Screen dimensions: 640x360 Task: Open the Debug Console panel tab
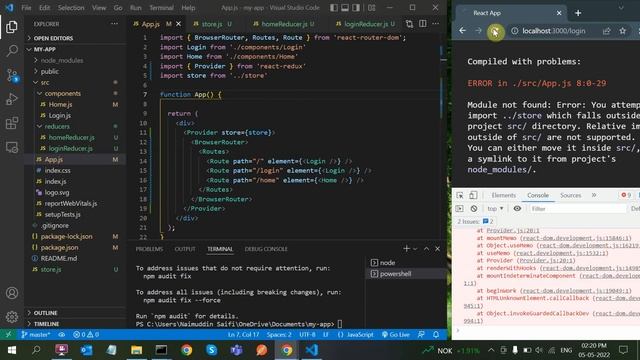coord(266,249)
